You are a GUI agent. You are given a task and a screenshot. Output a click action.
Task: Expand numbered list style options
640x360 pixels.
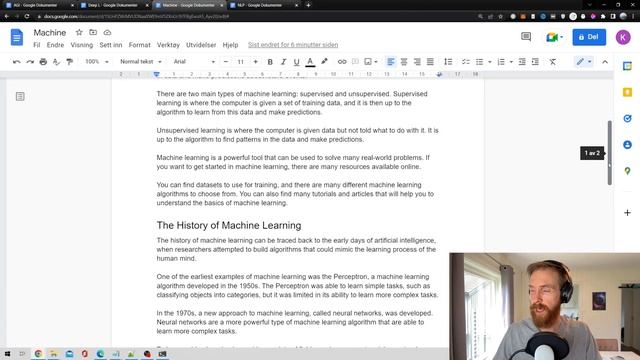coord(511,62)
